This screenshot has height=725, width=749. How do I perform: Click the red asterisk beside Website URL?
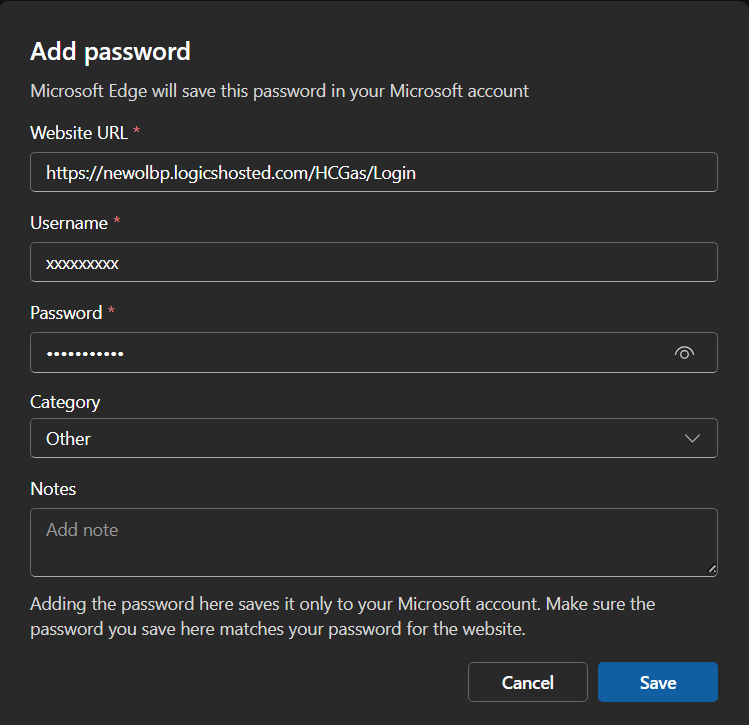coord(137,132)
